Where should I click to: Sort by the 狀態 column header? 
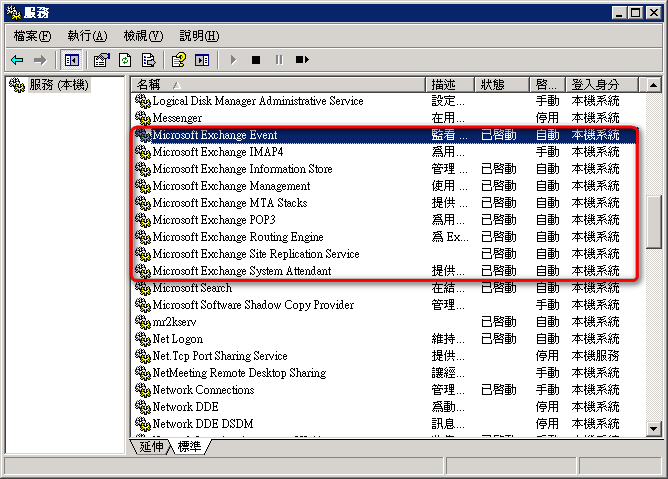point(502,85)
